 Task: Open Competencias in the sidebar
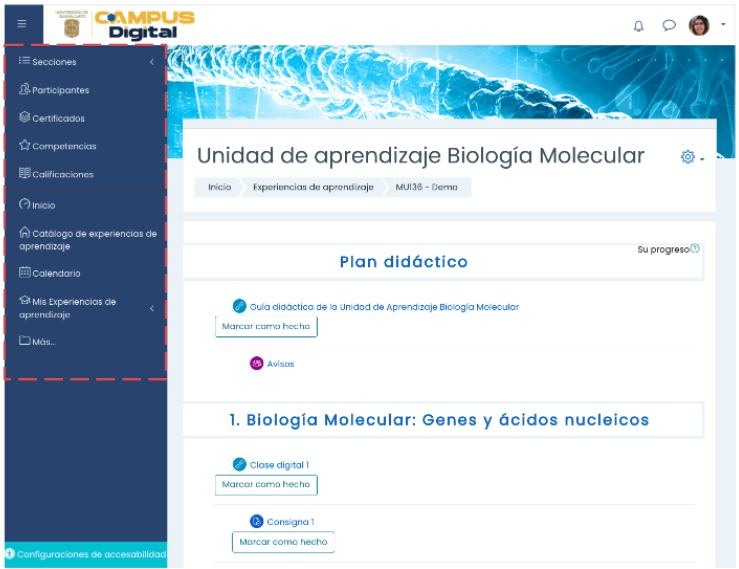64,146
